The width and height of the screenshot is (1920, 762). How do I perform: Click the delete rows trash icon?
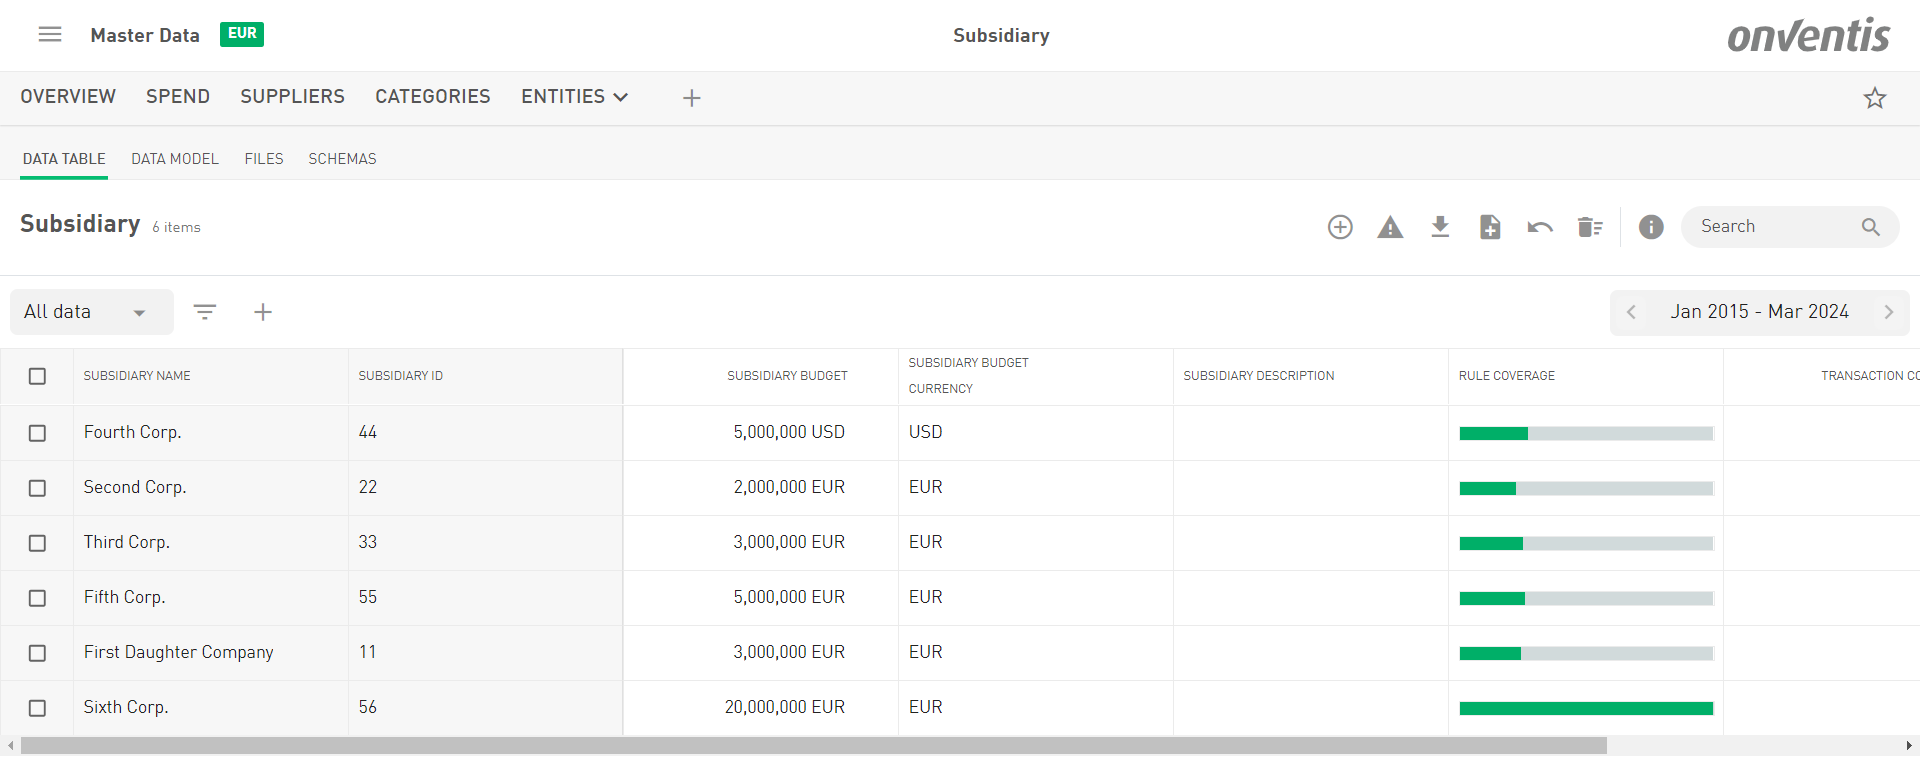click(1590, 227)
